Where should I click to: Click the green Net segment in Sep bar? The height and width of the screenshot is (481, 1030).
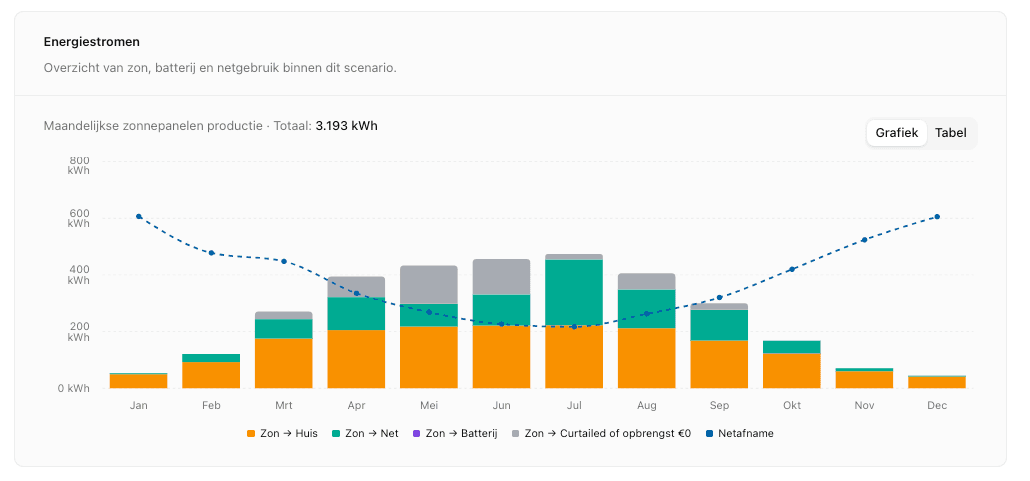click(719, 325)
